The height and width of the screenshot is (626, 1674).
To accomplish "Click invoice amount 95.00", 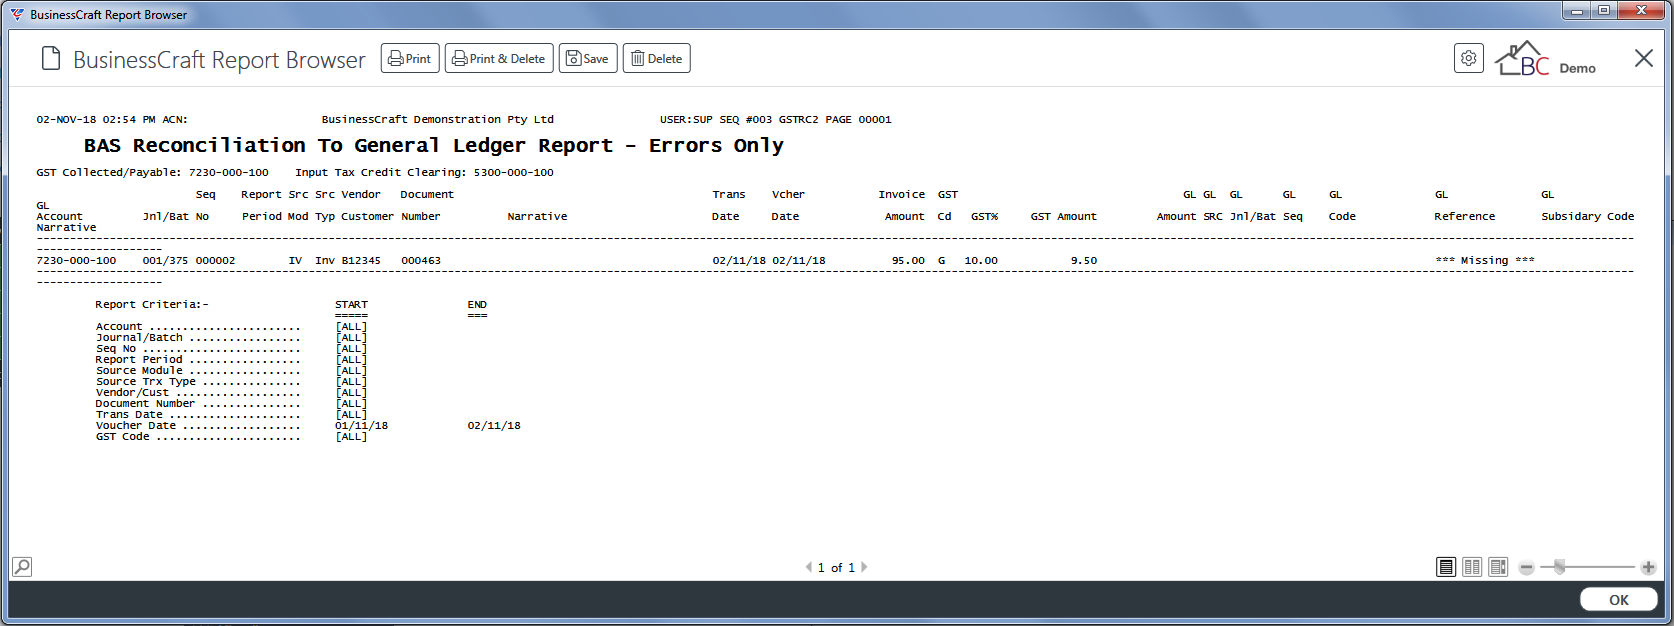I will tap(908, 261).
